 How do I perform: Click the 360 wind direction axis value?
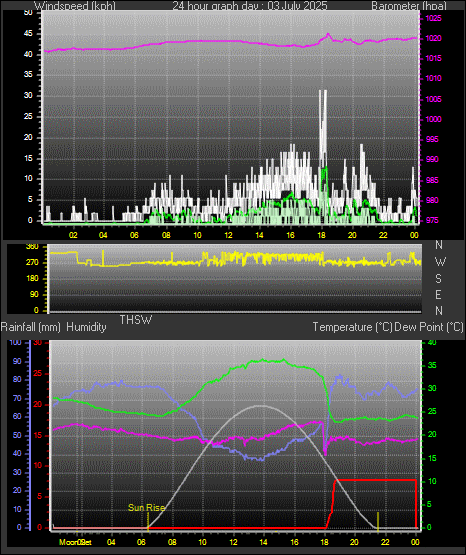click(32, 247)
